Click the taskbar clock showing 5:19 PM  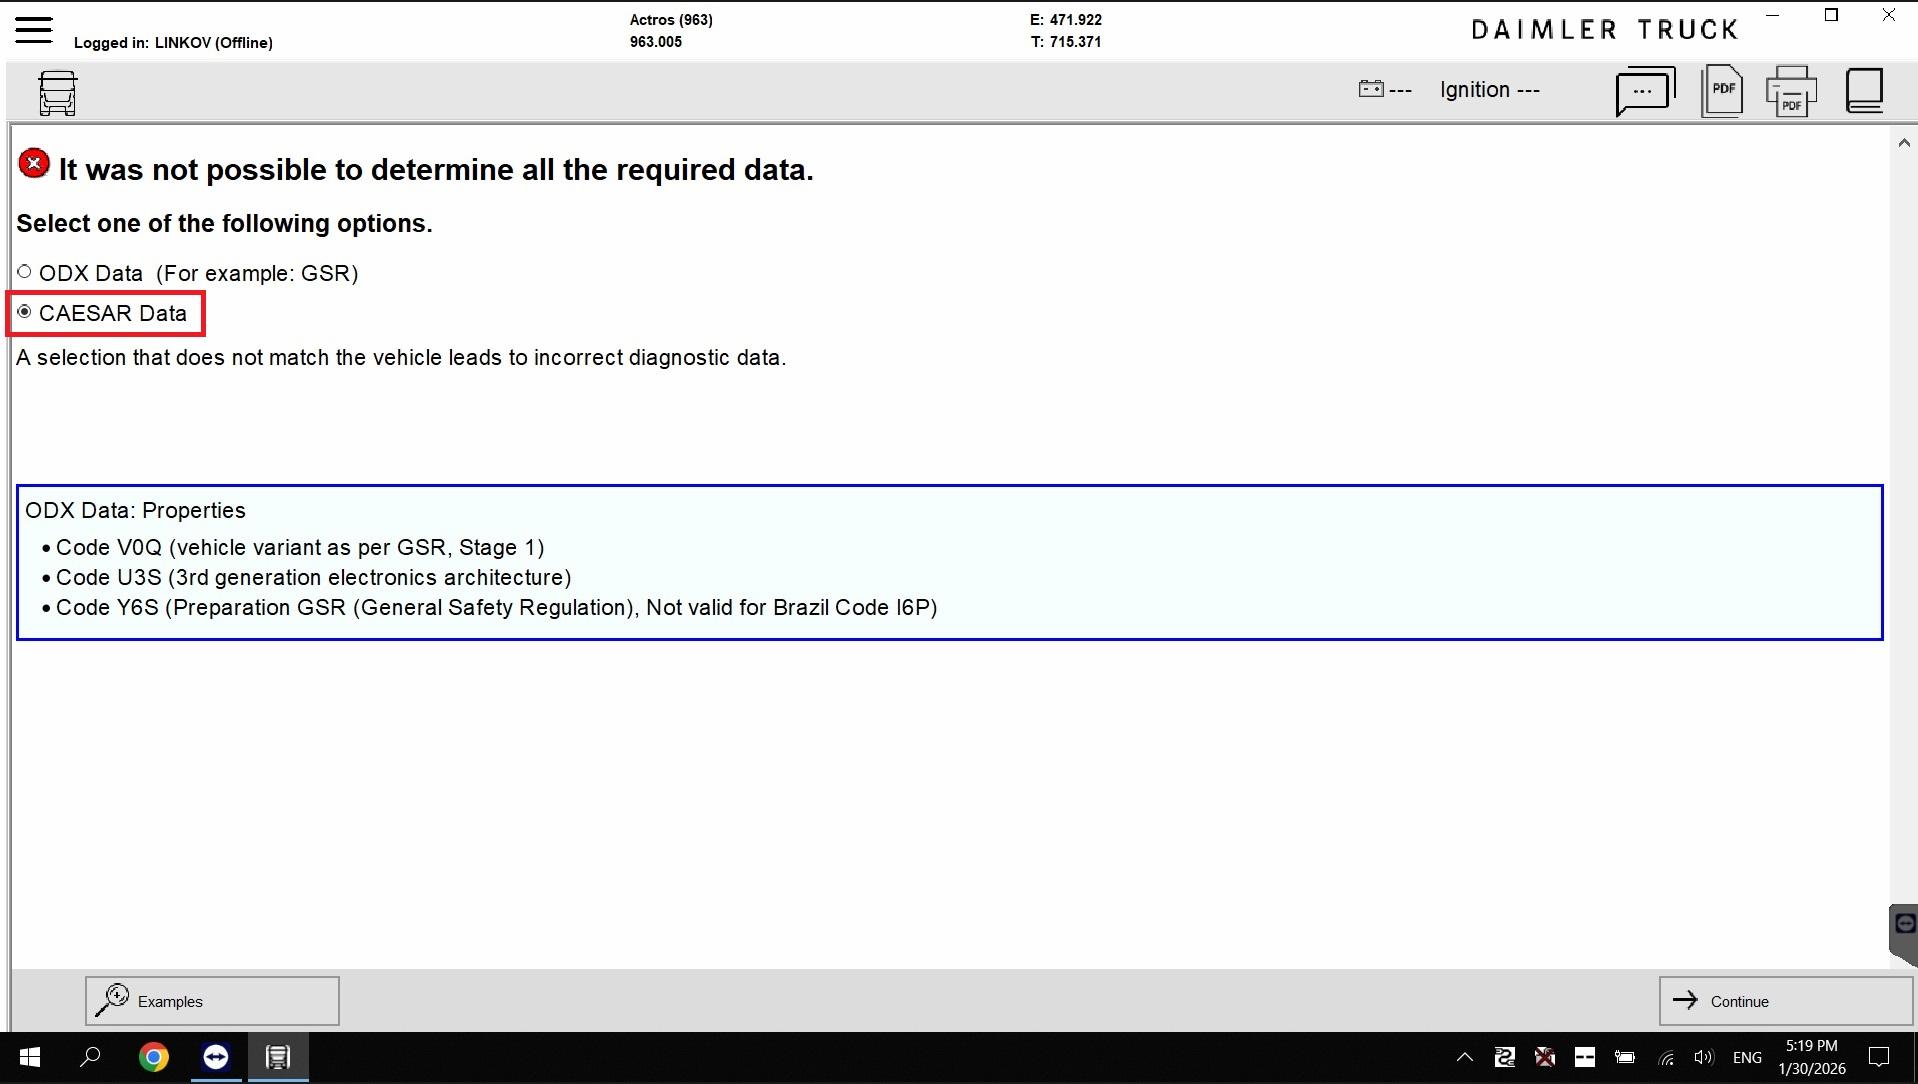coord(1811,1057)
